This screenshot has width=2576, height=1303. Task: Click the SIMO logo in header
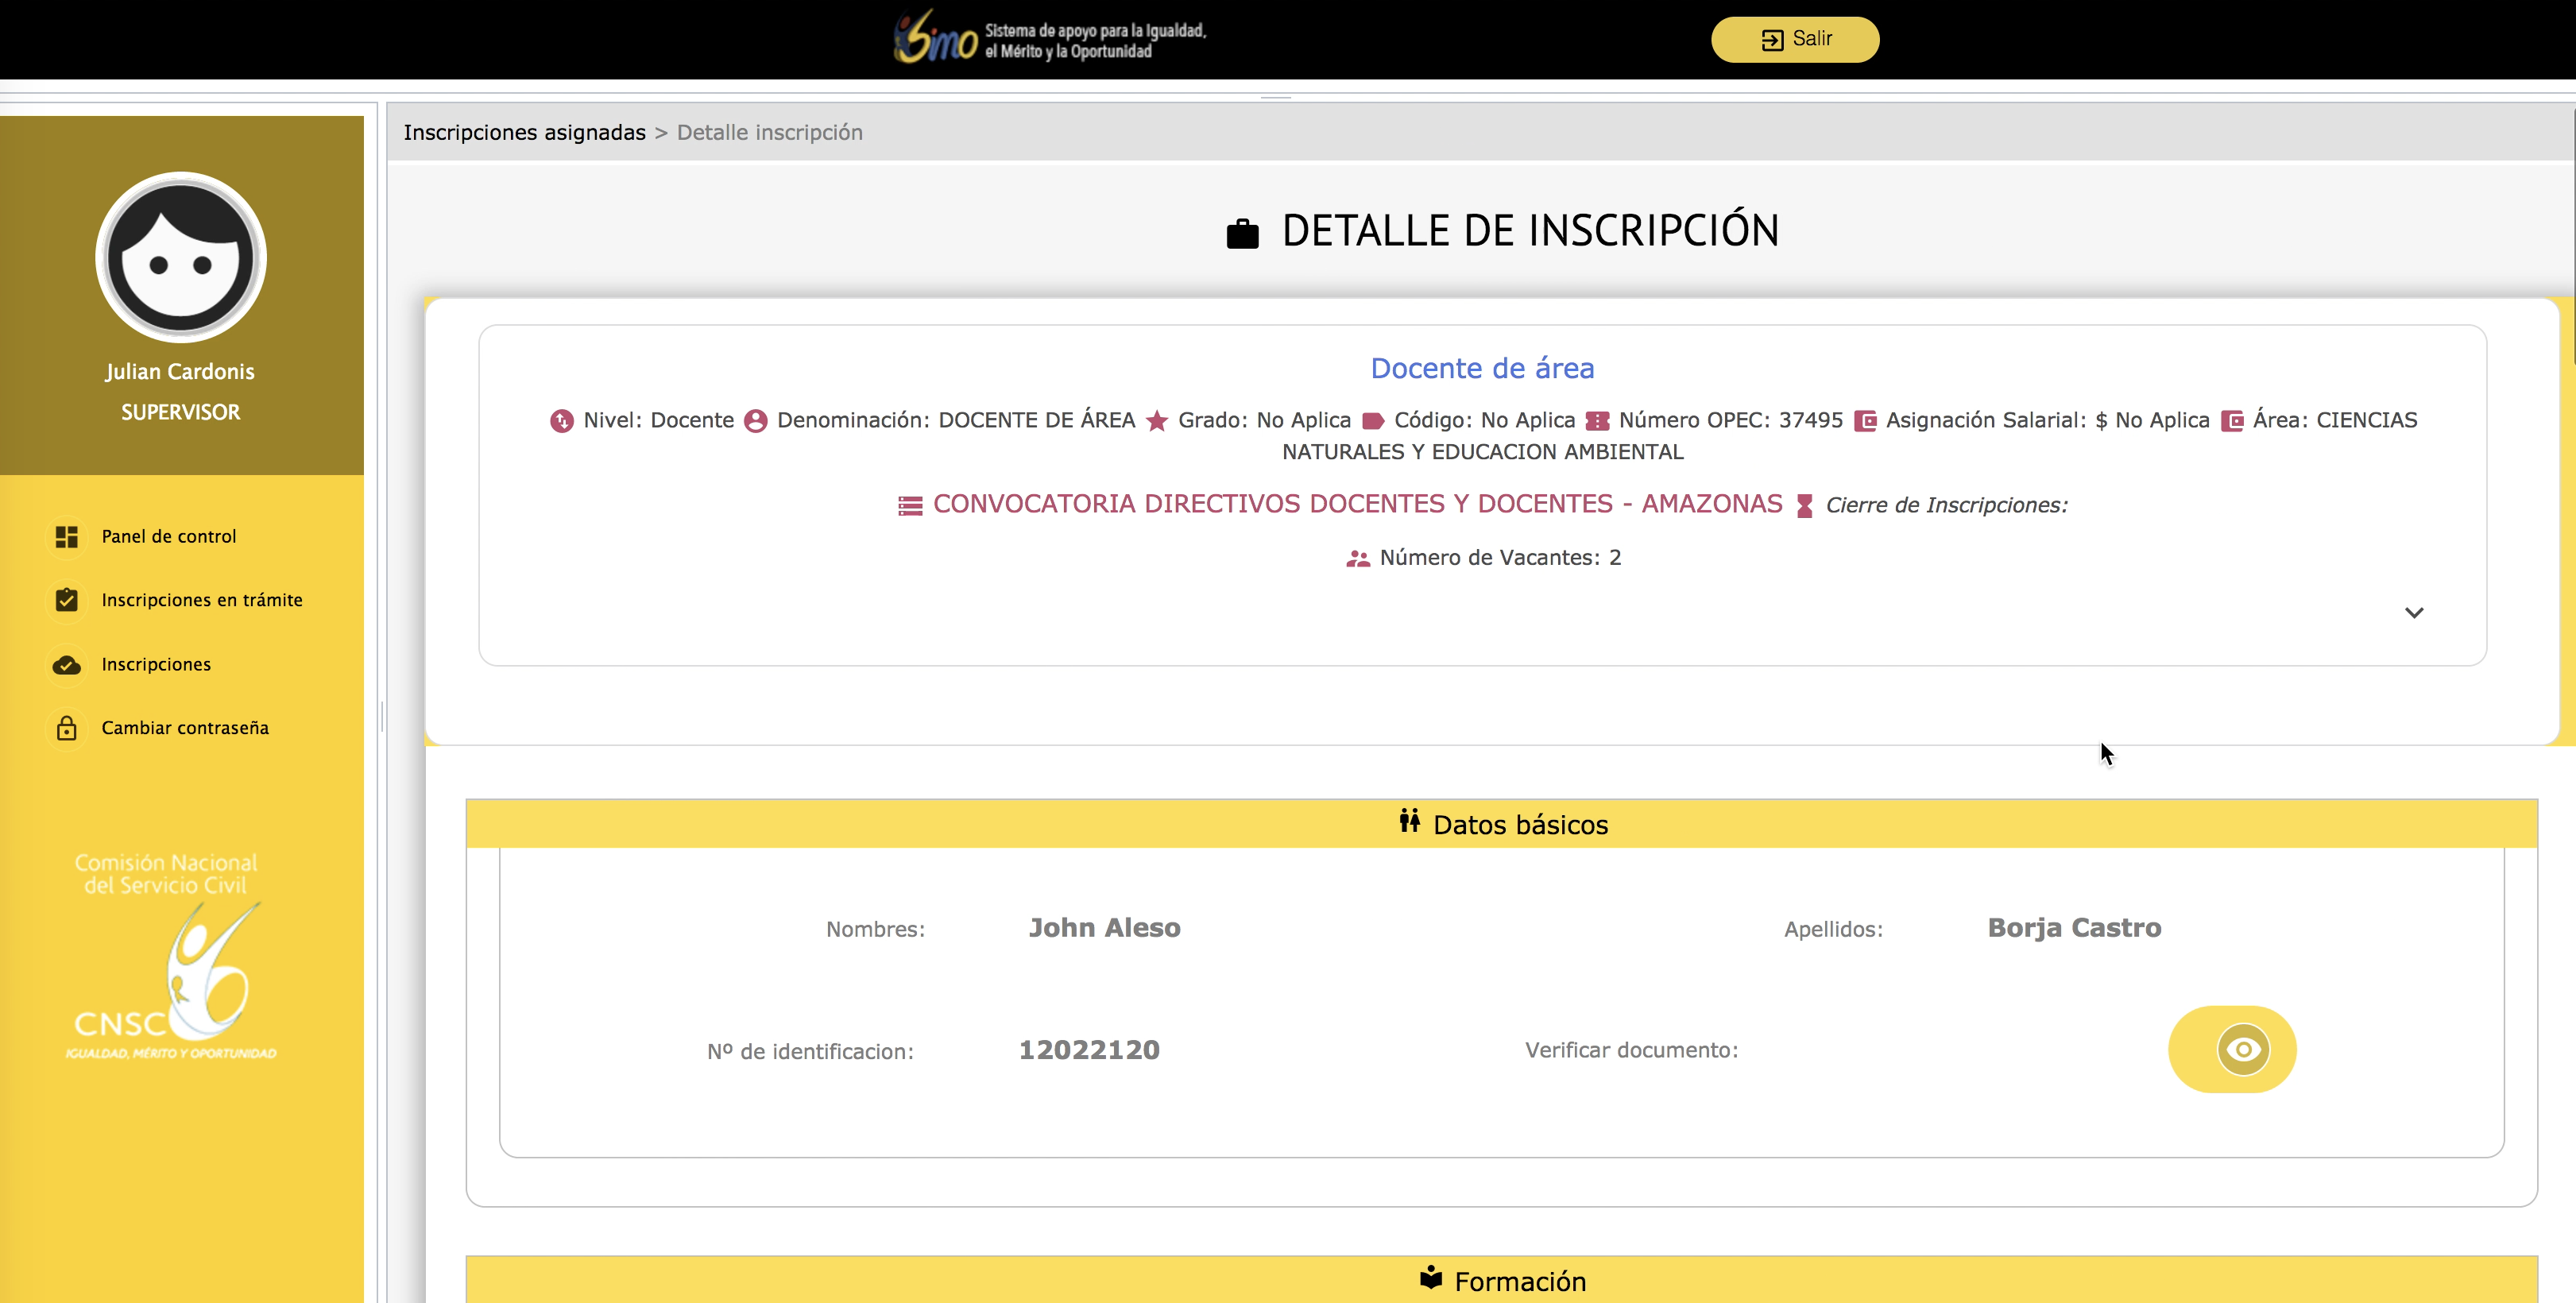point(1050,39)
